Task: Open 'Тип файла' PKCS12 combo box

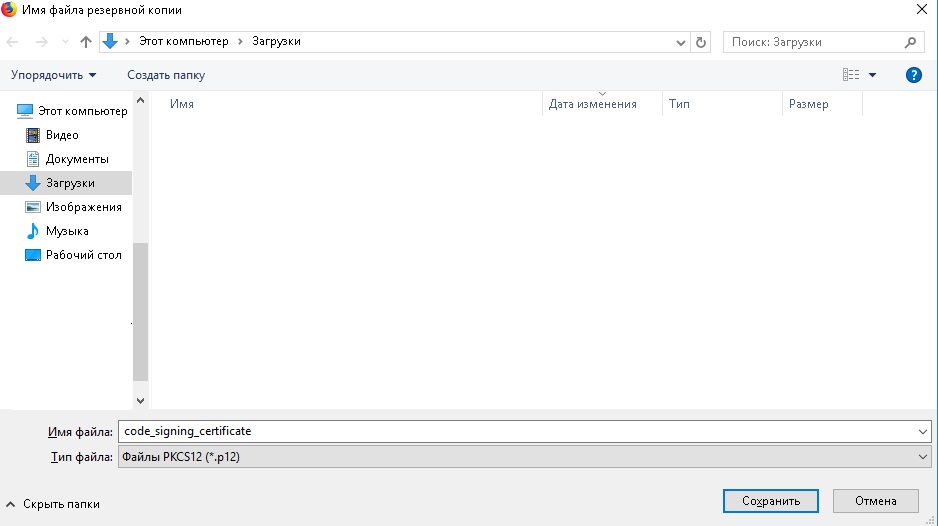Action: pos(525,457)
